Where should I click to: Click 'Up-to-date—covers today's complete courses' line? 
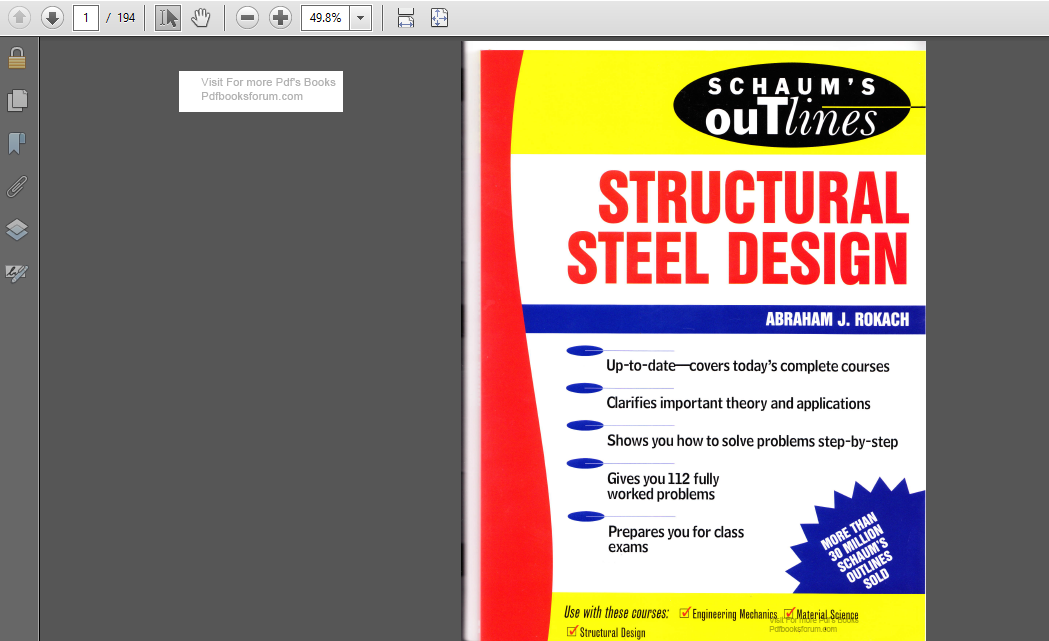747,366
